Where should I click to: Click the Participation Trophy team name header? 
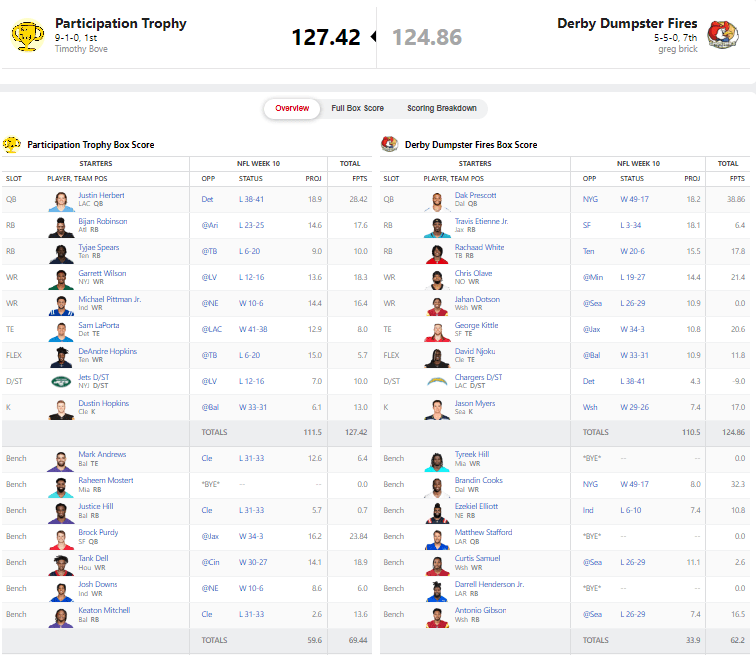pos(120,23)
